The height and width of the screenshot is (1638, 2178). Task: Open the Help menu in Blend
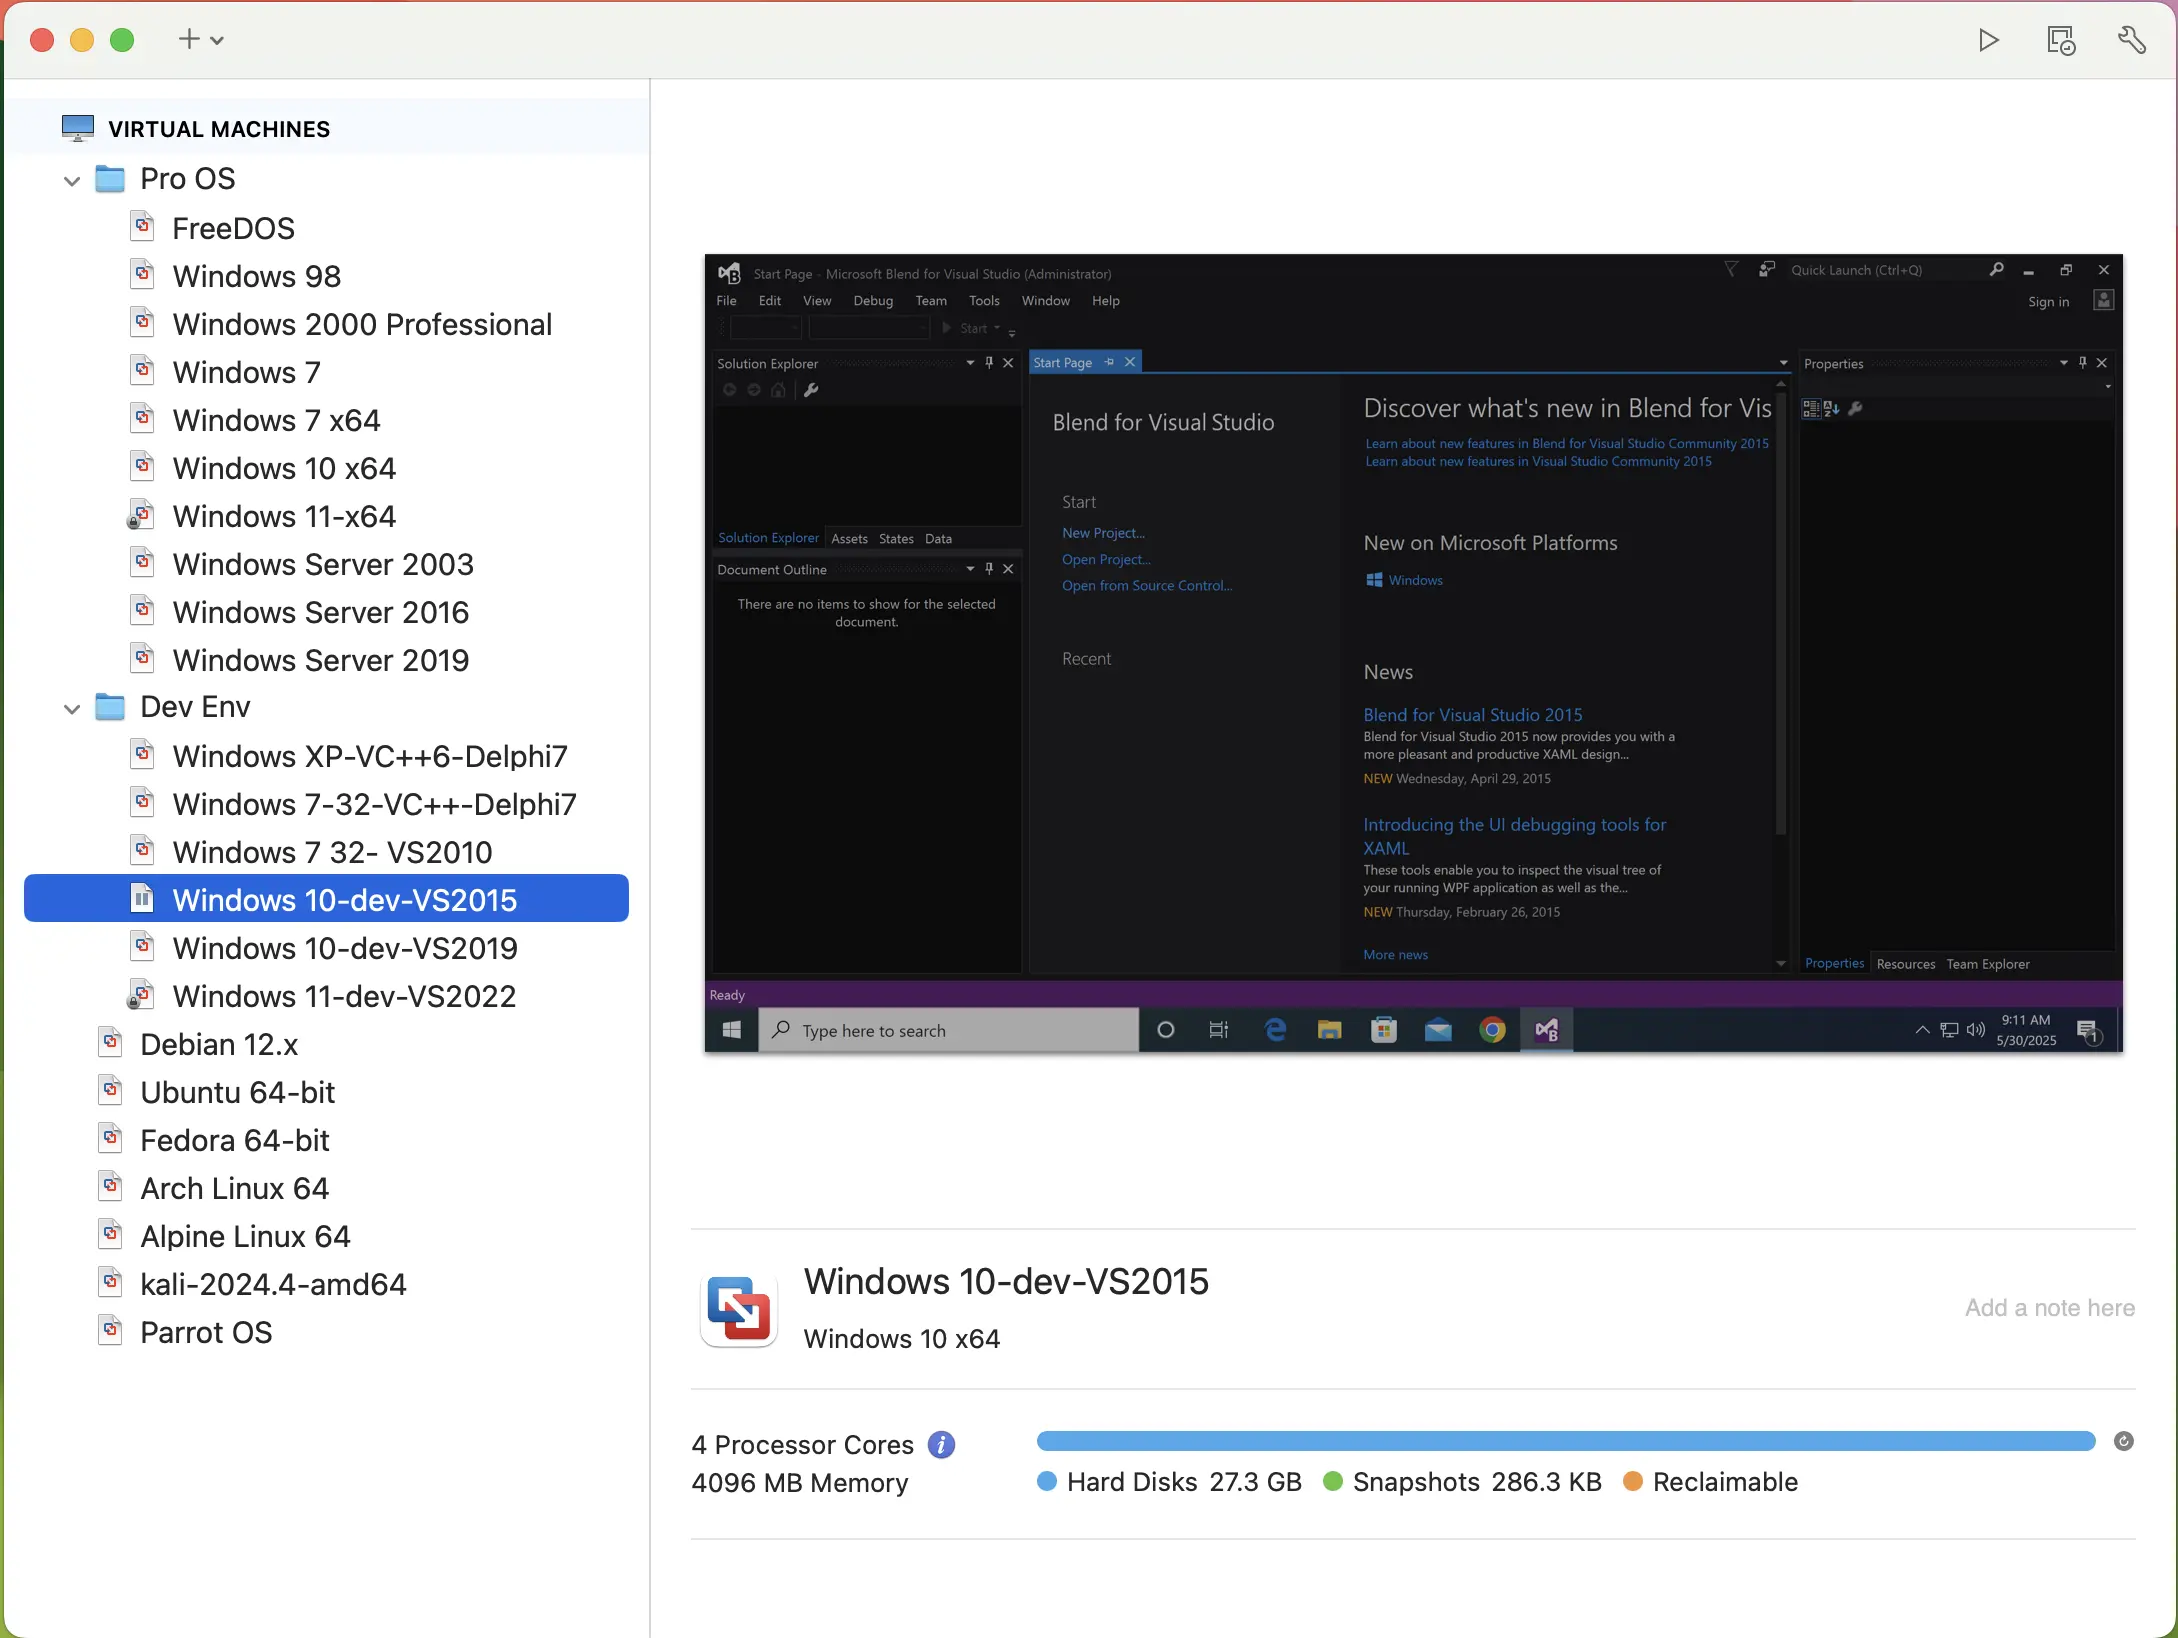(1106, 301)
